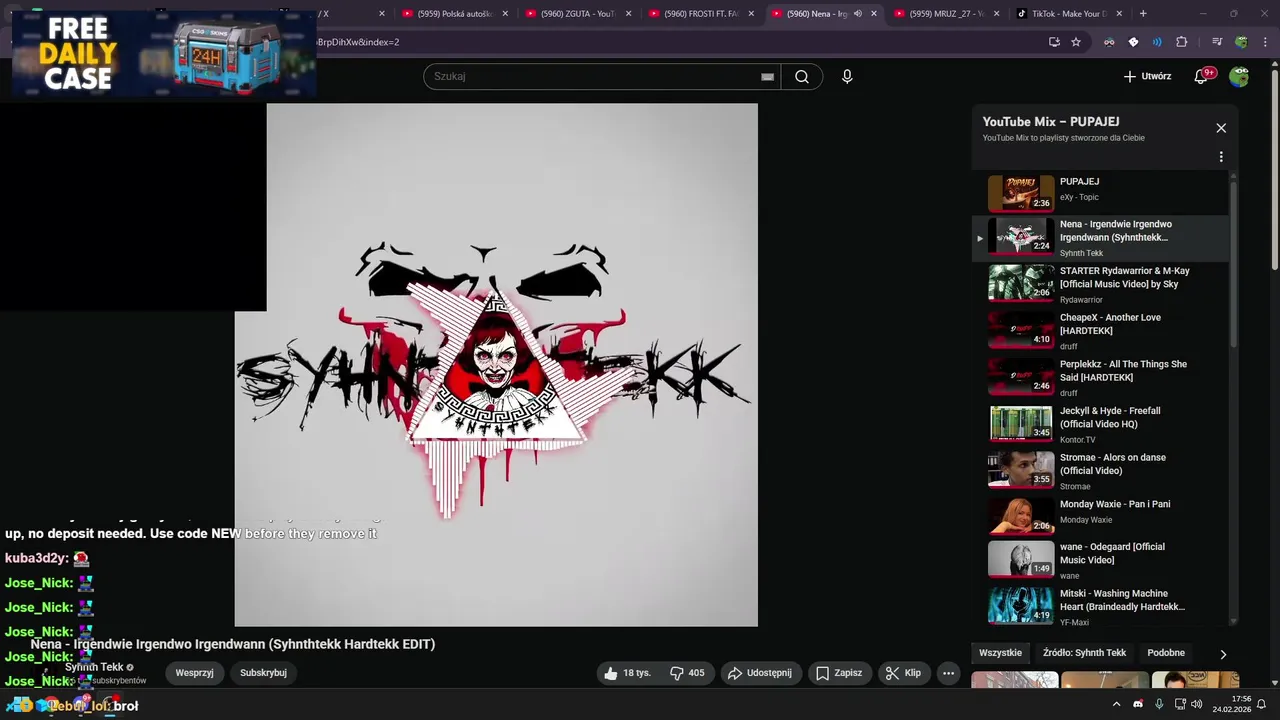Viewport: 1280px width, 720px height.
Task: Select the Źródło: Syhnth Tekk chip
Action: point(1084,653)
